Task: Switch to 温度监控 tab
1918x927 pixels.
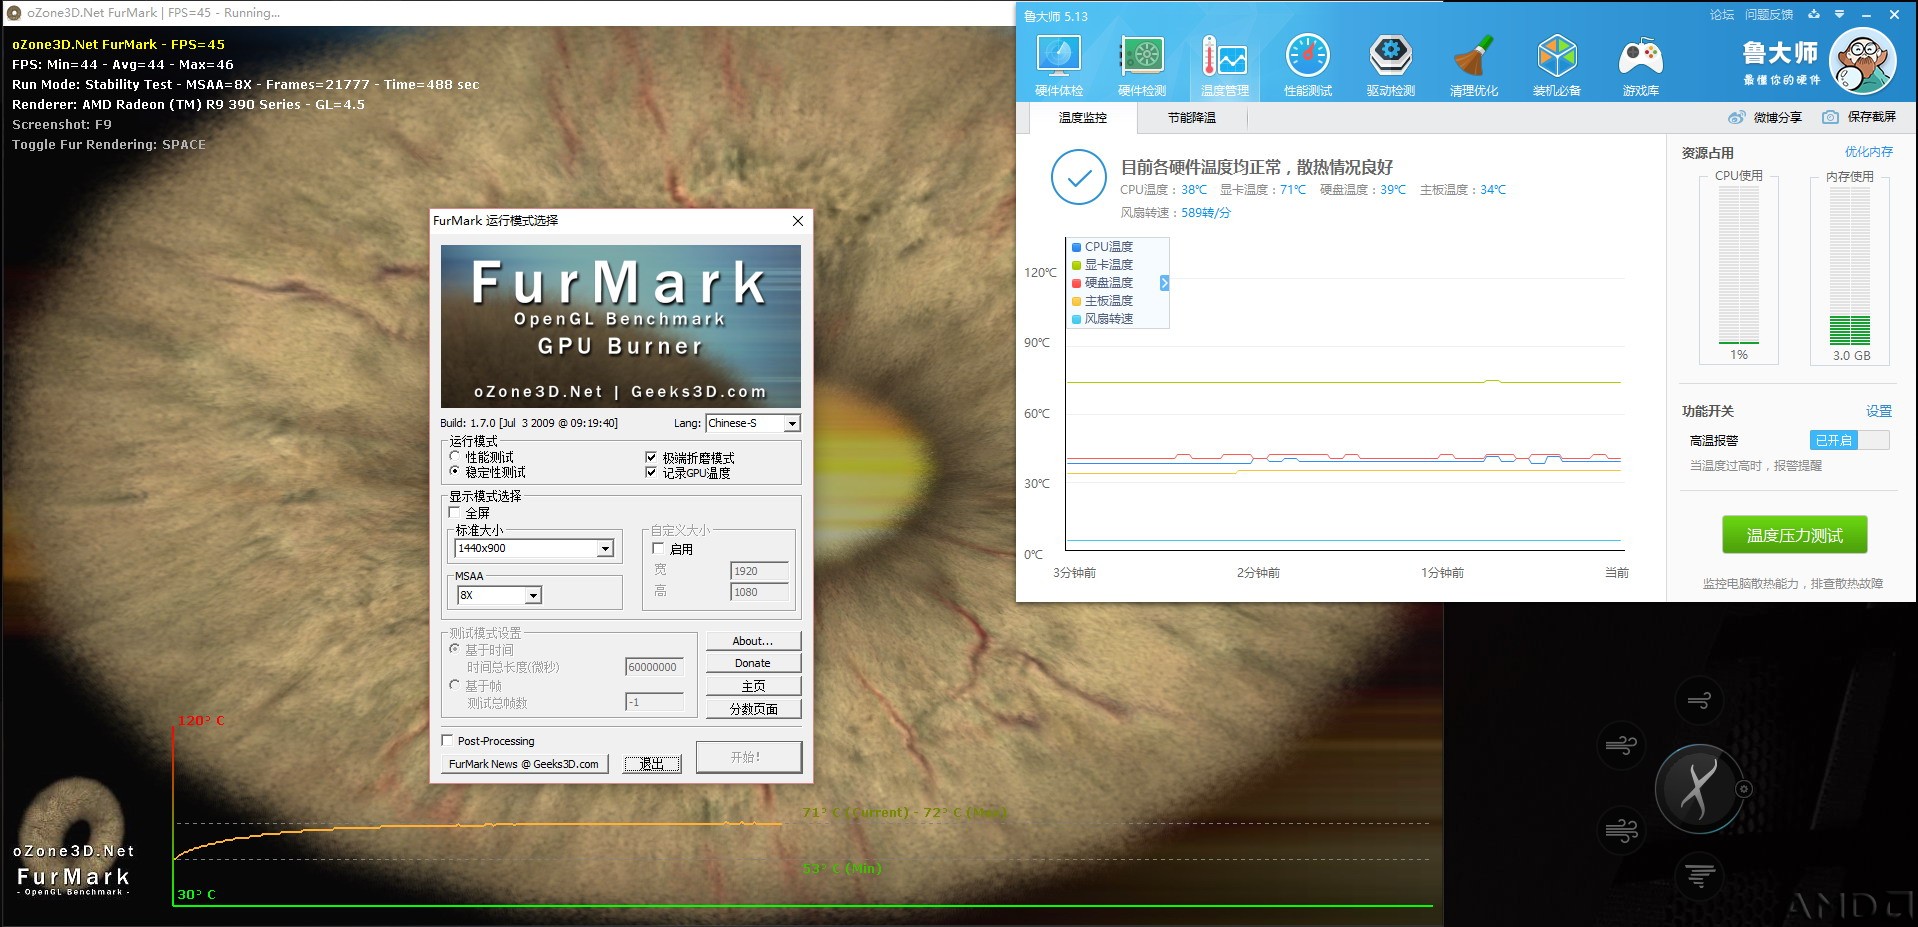Action: click(1082, 117)
